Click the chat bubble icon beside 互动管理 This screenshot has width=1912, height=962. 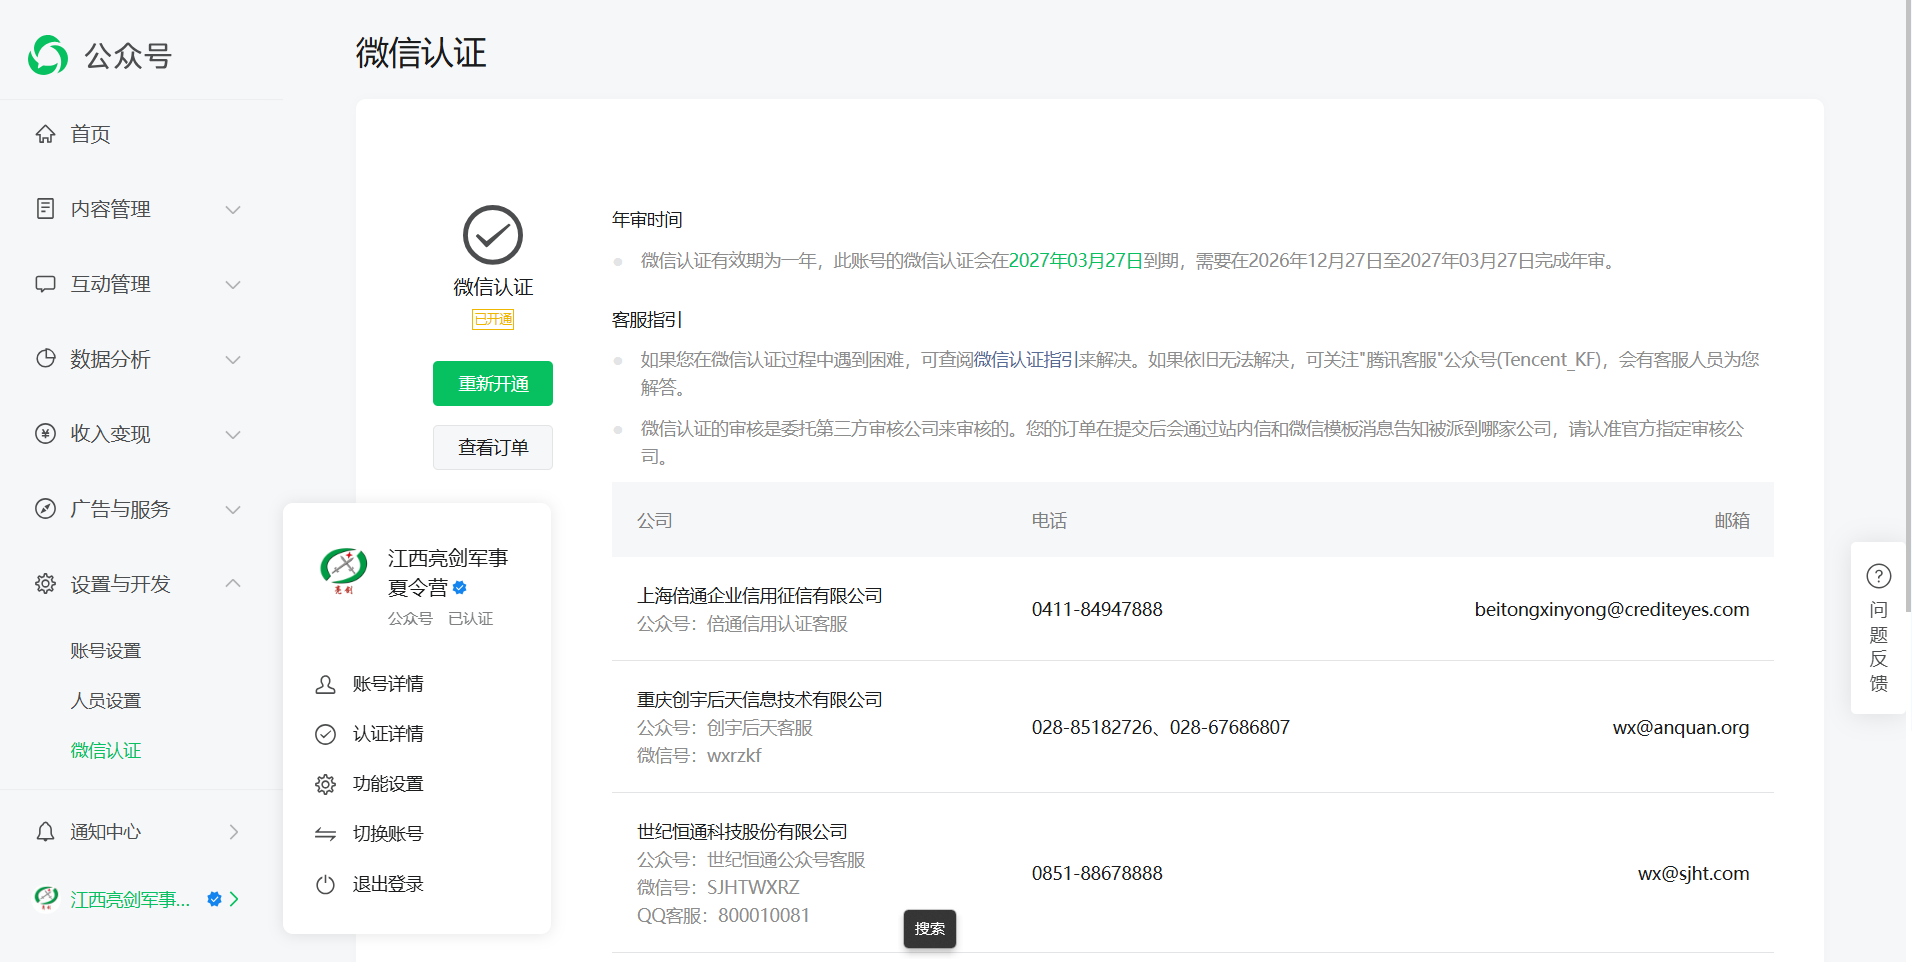45,284
